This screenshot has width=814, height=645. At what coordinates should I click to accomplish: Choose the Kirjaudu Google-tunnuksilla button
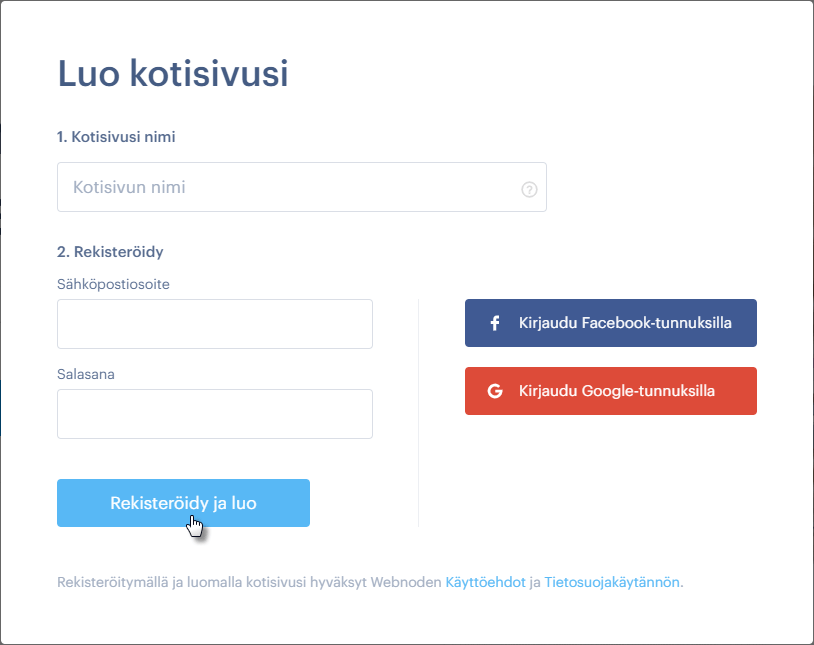(x=610, y=391)
